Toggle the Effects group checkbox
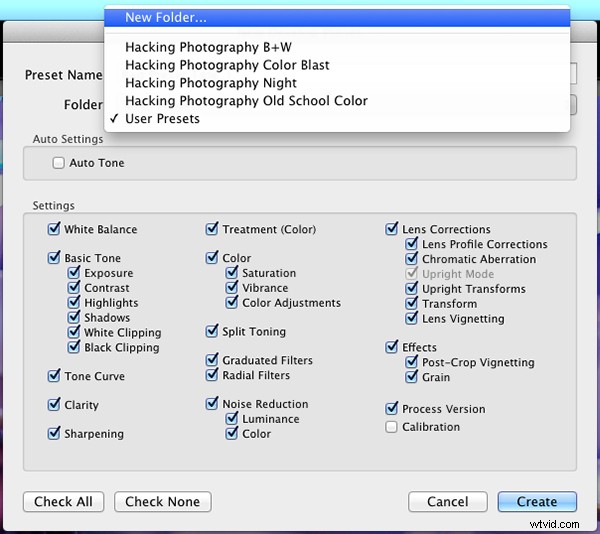The image size is (600, 534). point(391,347)
